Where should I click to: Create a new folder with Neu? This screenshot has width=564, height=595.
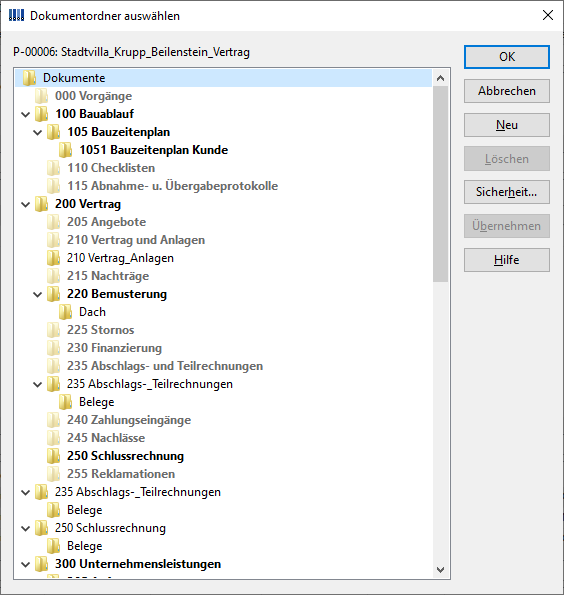point(507,125)
